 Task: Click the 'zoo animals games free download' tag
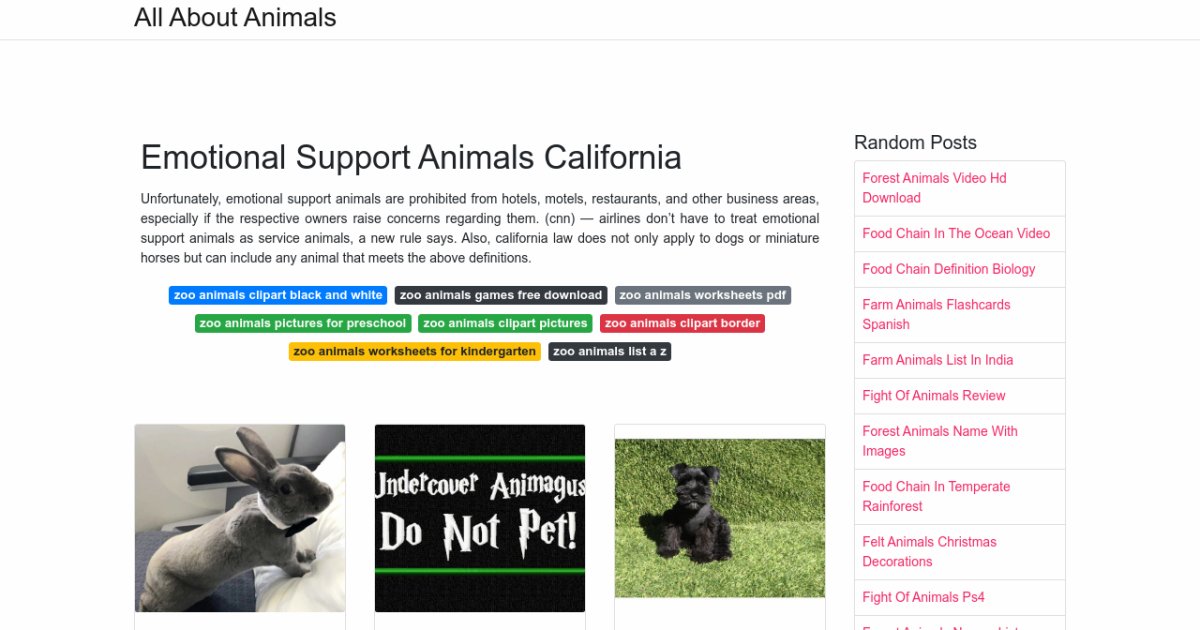[x=501, y=295]
